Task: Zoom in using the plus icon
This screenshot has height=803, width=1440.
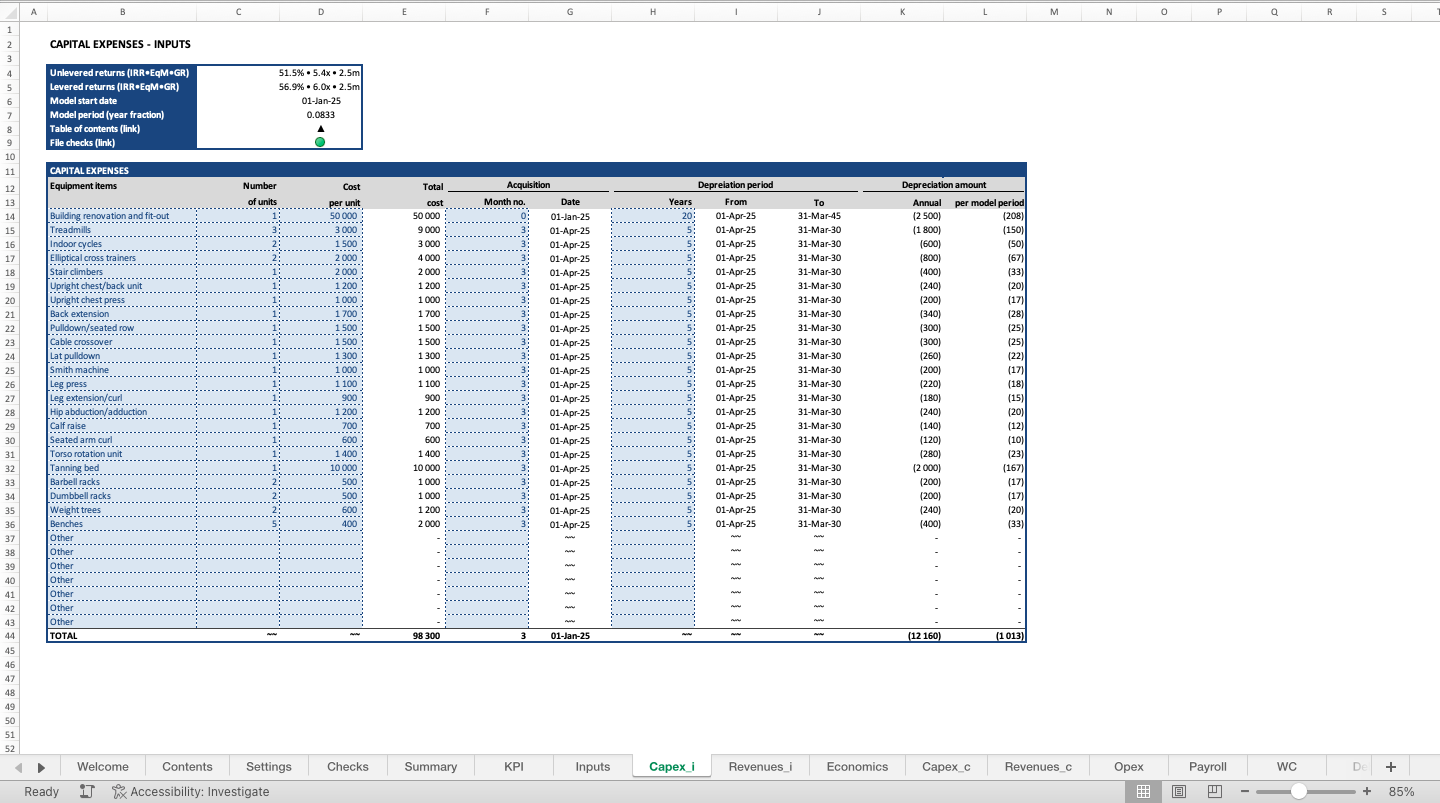Action: [1368, 791]
